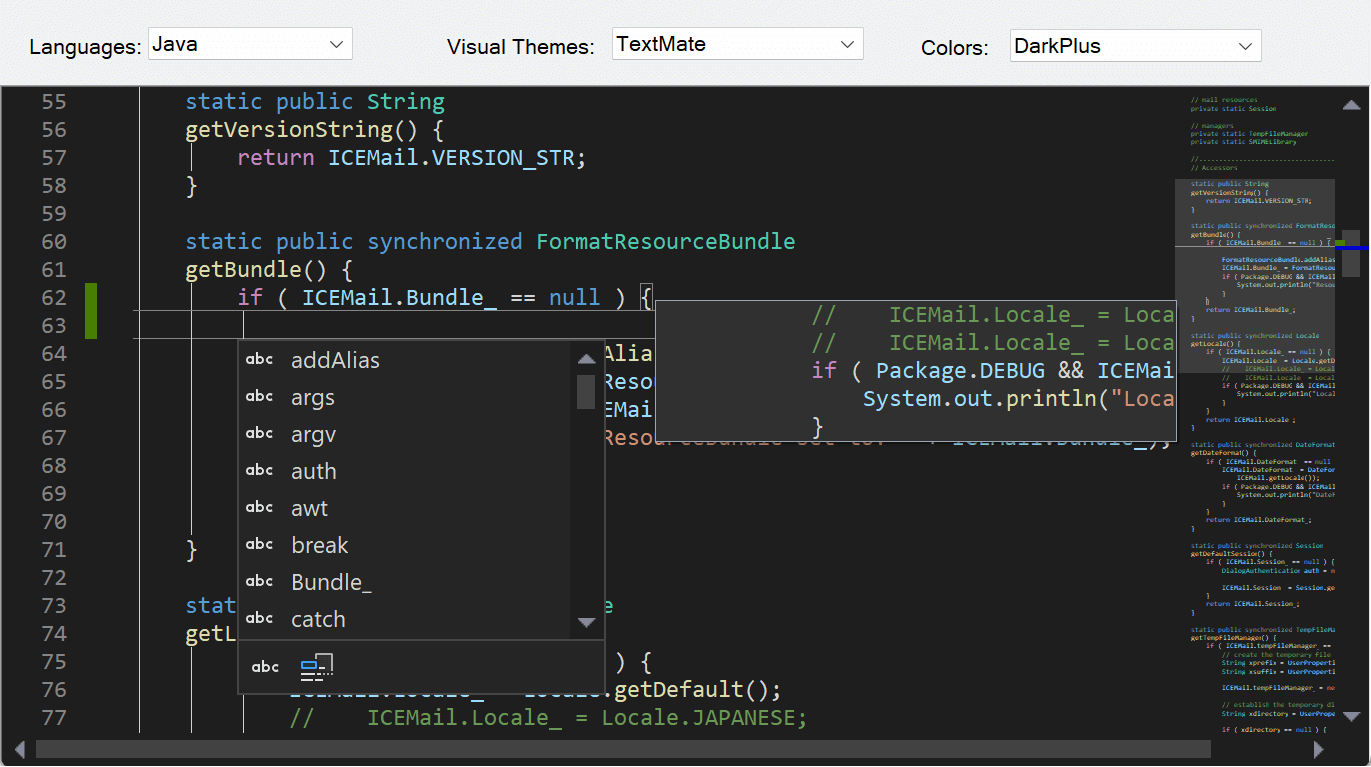Click the editor scroll-up arrow at top right
Viewport: 1371px width, 767px height.
(1351, 104)
